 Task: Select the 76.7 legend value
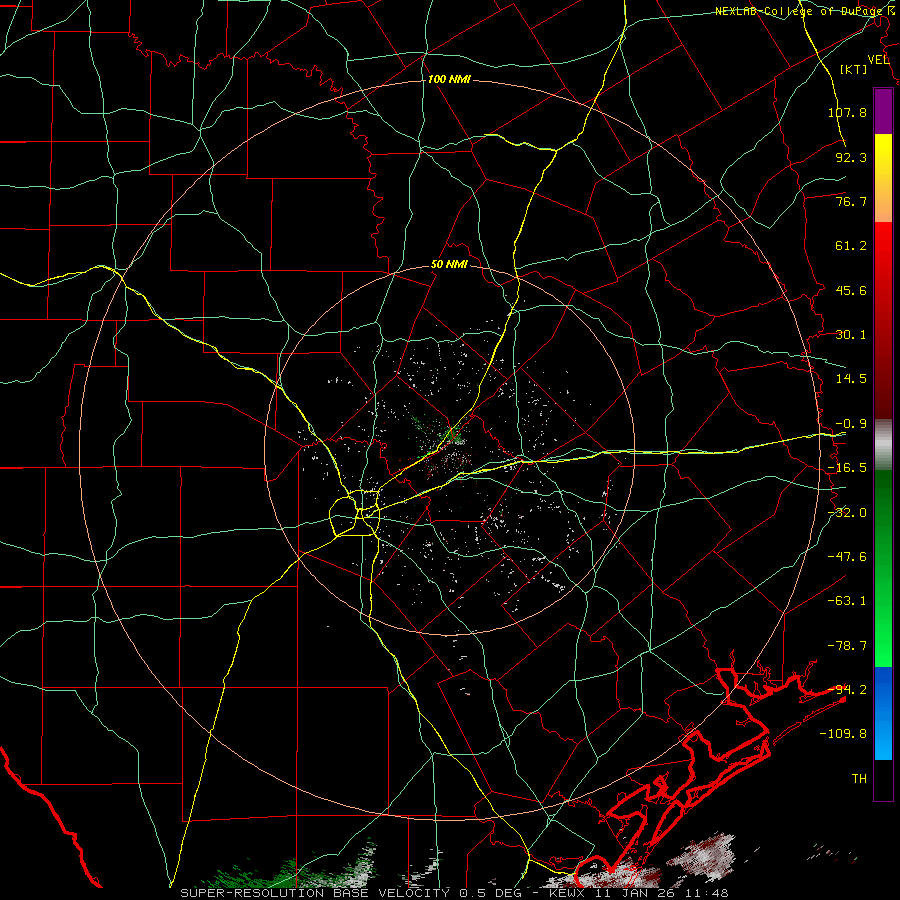click(851, 201)
